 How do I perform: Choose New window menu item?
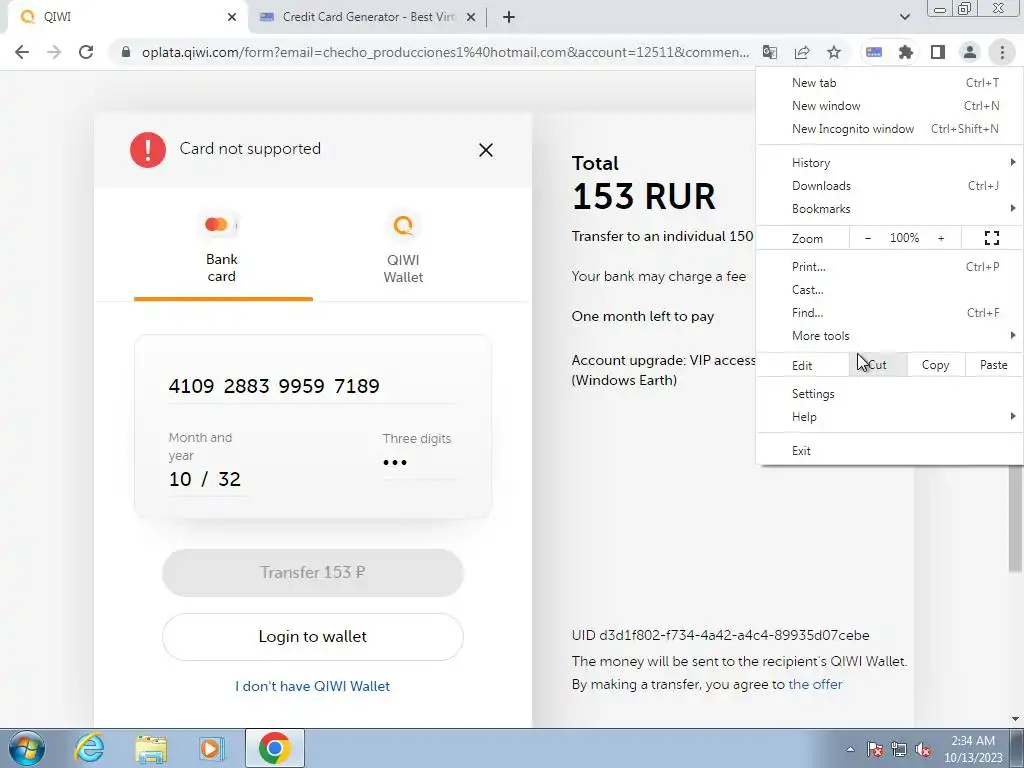(x=889, y=106)
